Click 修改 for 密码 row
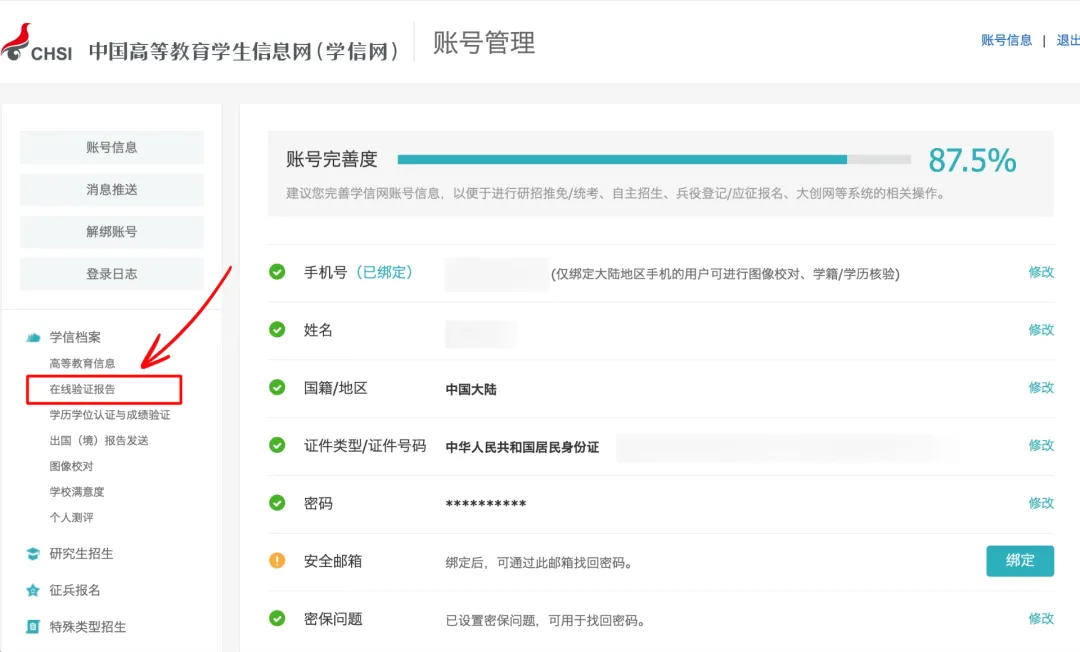Image resolution: width=1080 pixels, height=652 pixels. pyautogui.click(x=1041, y=503)
